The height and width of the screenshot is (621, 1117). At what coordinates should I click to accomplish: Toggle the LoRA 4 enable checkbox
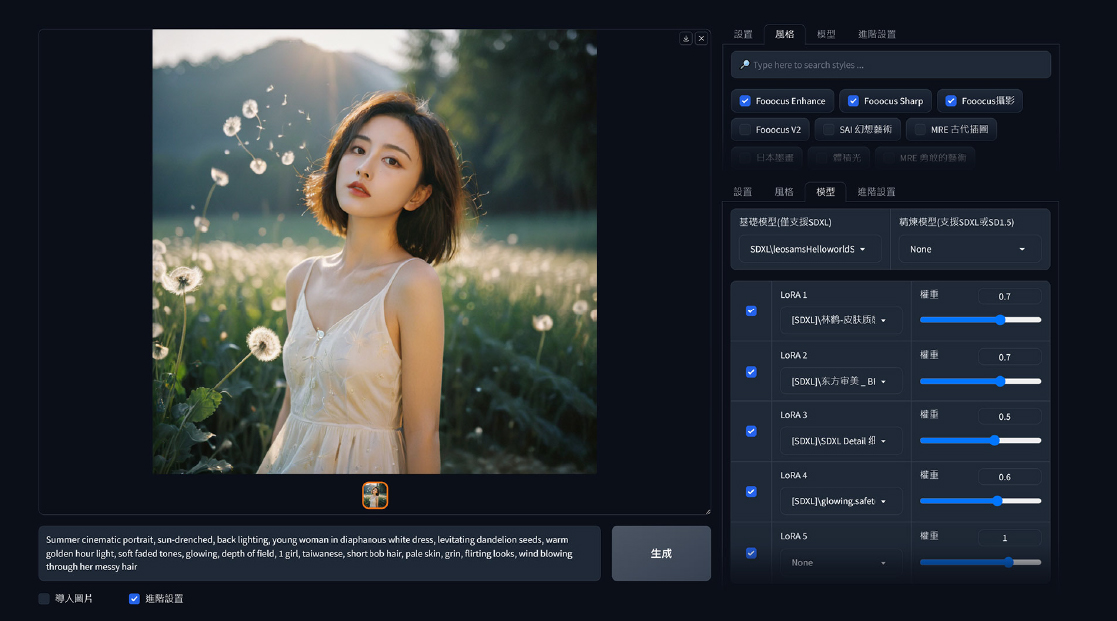click(751, 492)
